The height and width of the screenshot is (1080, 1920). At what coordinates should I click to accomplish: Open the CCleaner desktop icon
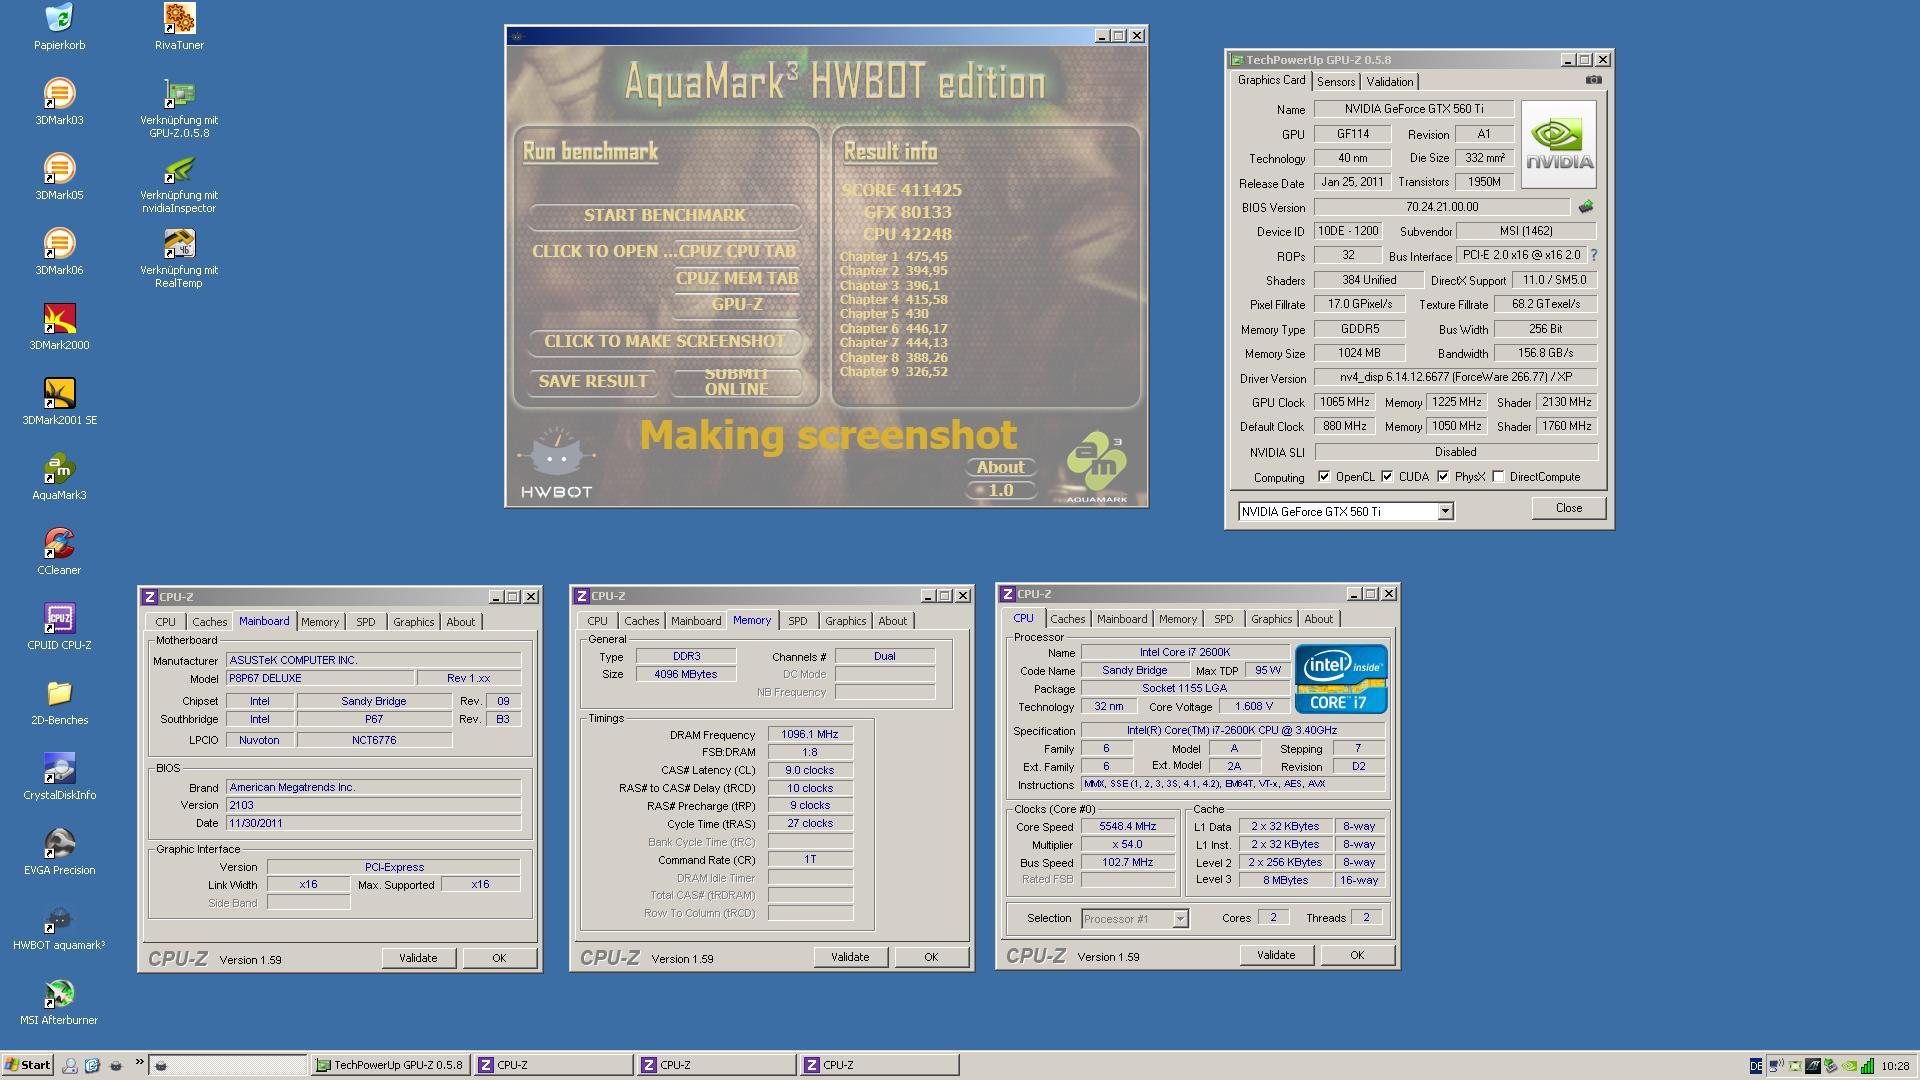pos(59,543)
